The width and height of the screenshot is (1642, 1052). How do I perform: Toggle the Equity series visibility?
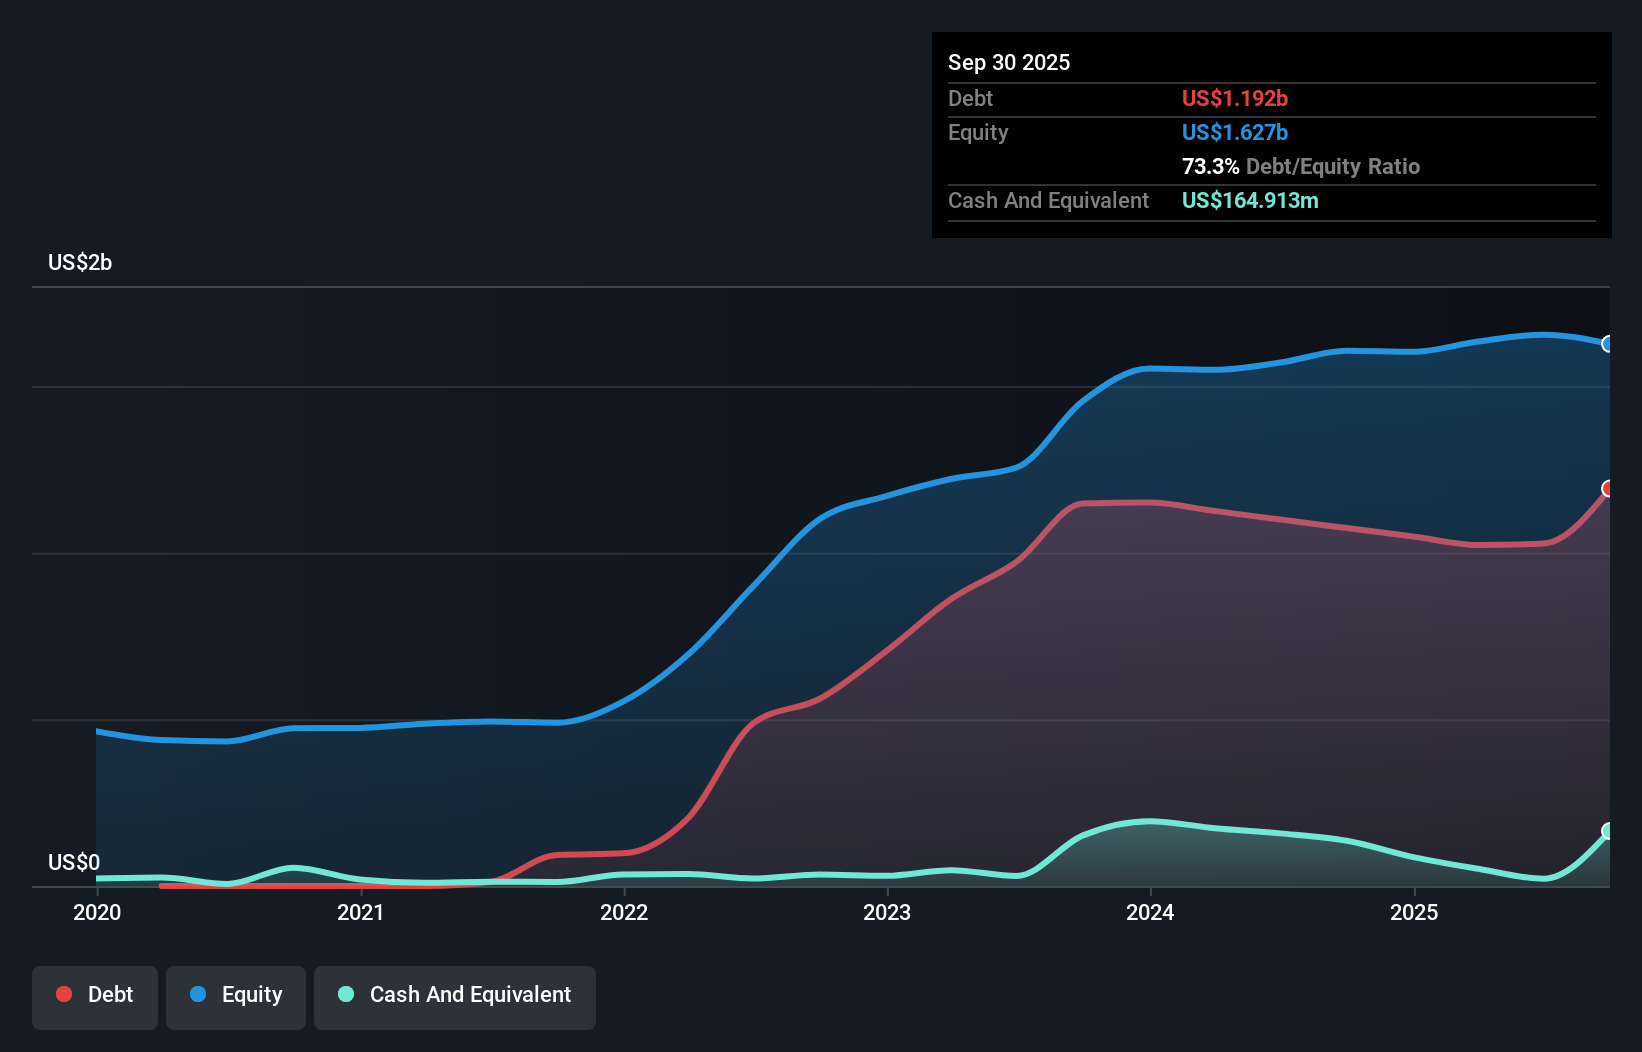(x=235, y=994)
